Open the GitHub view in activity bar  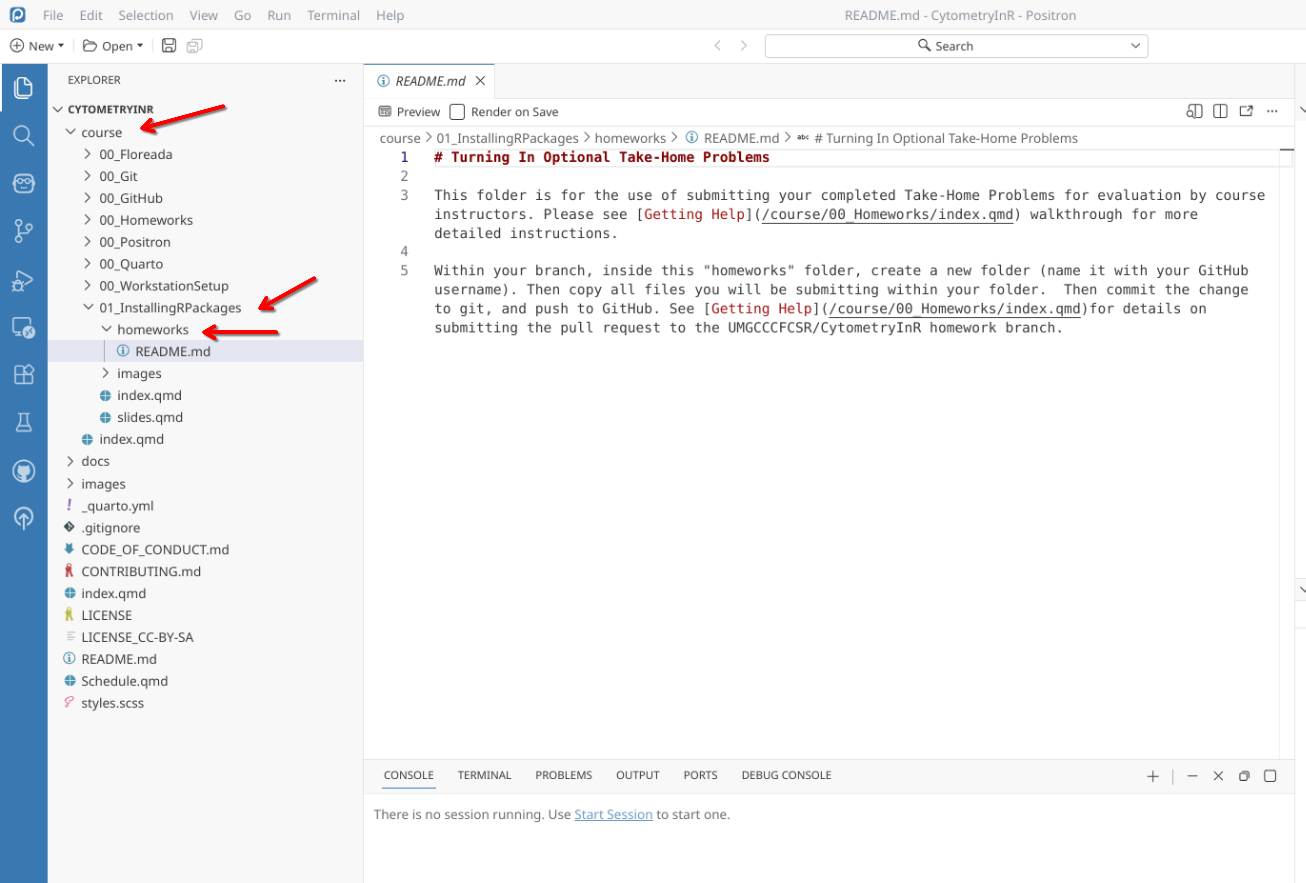coord(23,470)
